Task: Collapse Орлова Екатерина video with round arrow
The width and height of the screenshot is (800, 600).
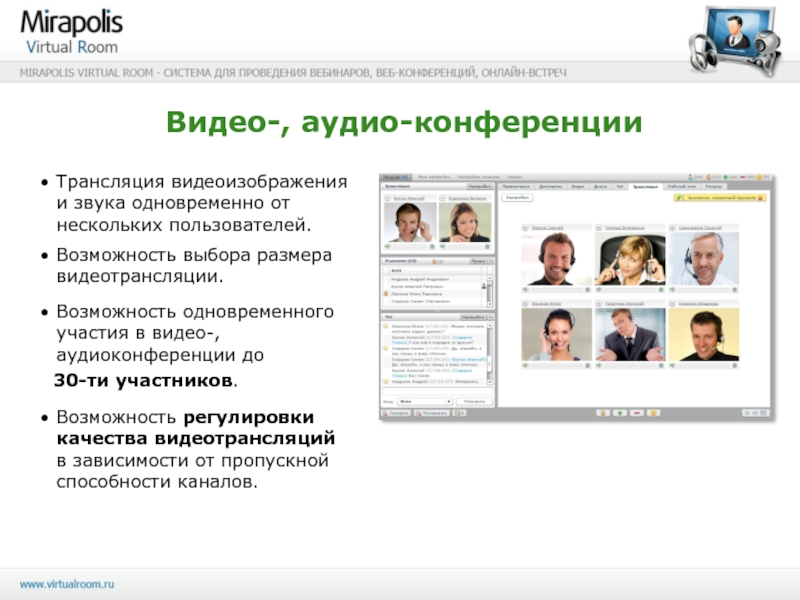Action: click(598, 228)
